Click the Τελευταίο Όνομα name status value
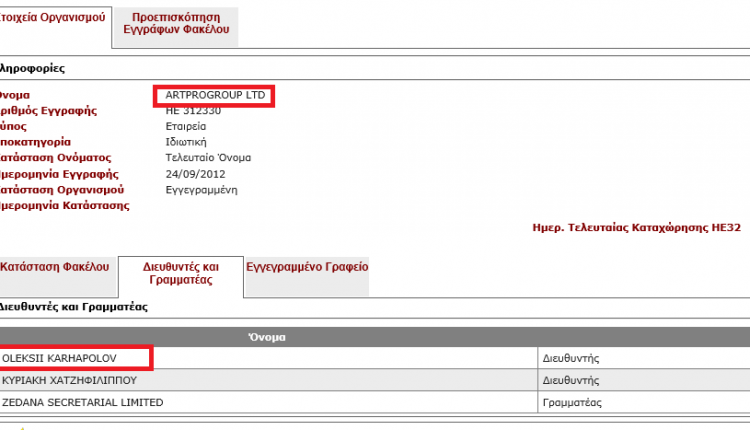Image resolution: width=750 pixels, height=430 pixels. [x=208, y=158]
